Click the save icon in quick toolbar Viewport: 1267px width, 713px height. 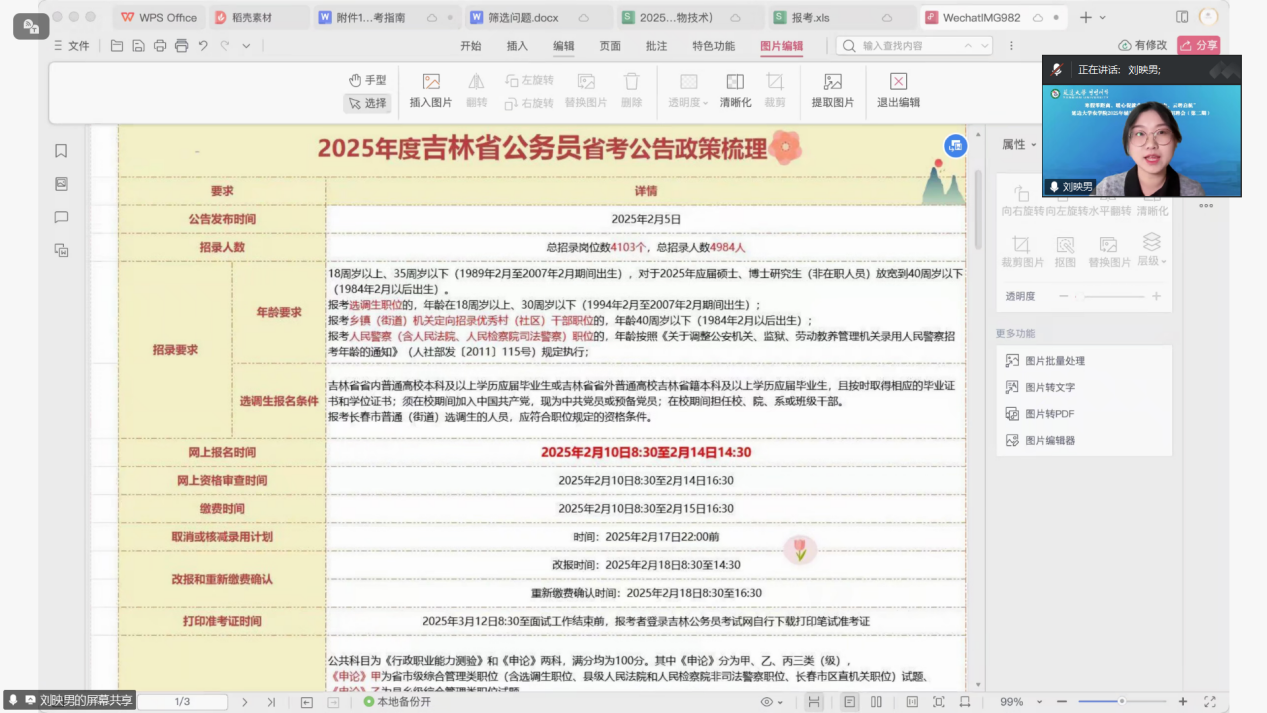(x=138, y=46)
